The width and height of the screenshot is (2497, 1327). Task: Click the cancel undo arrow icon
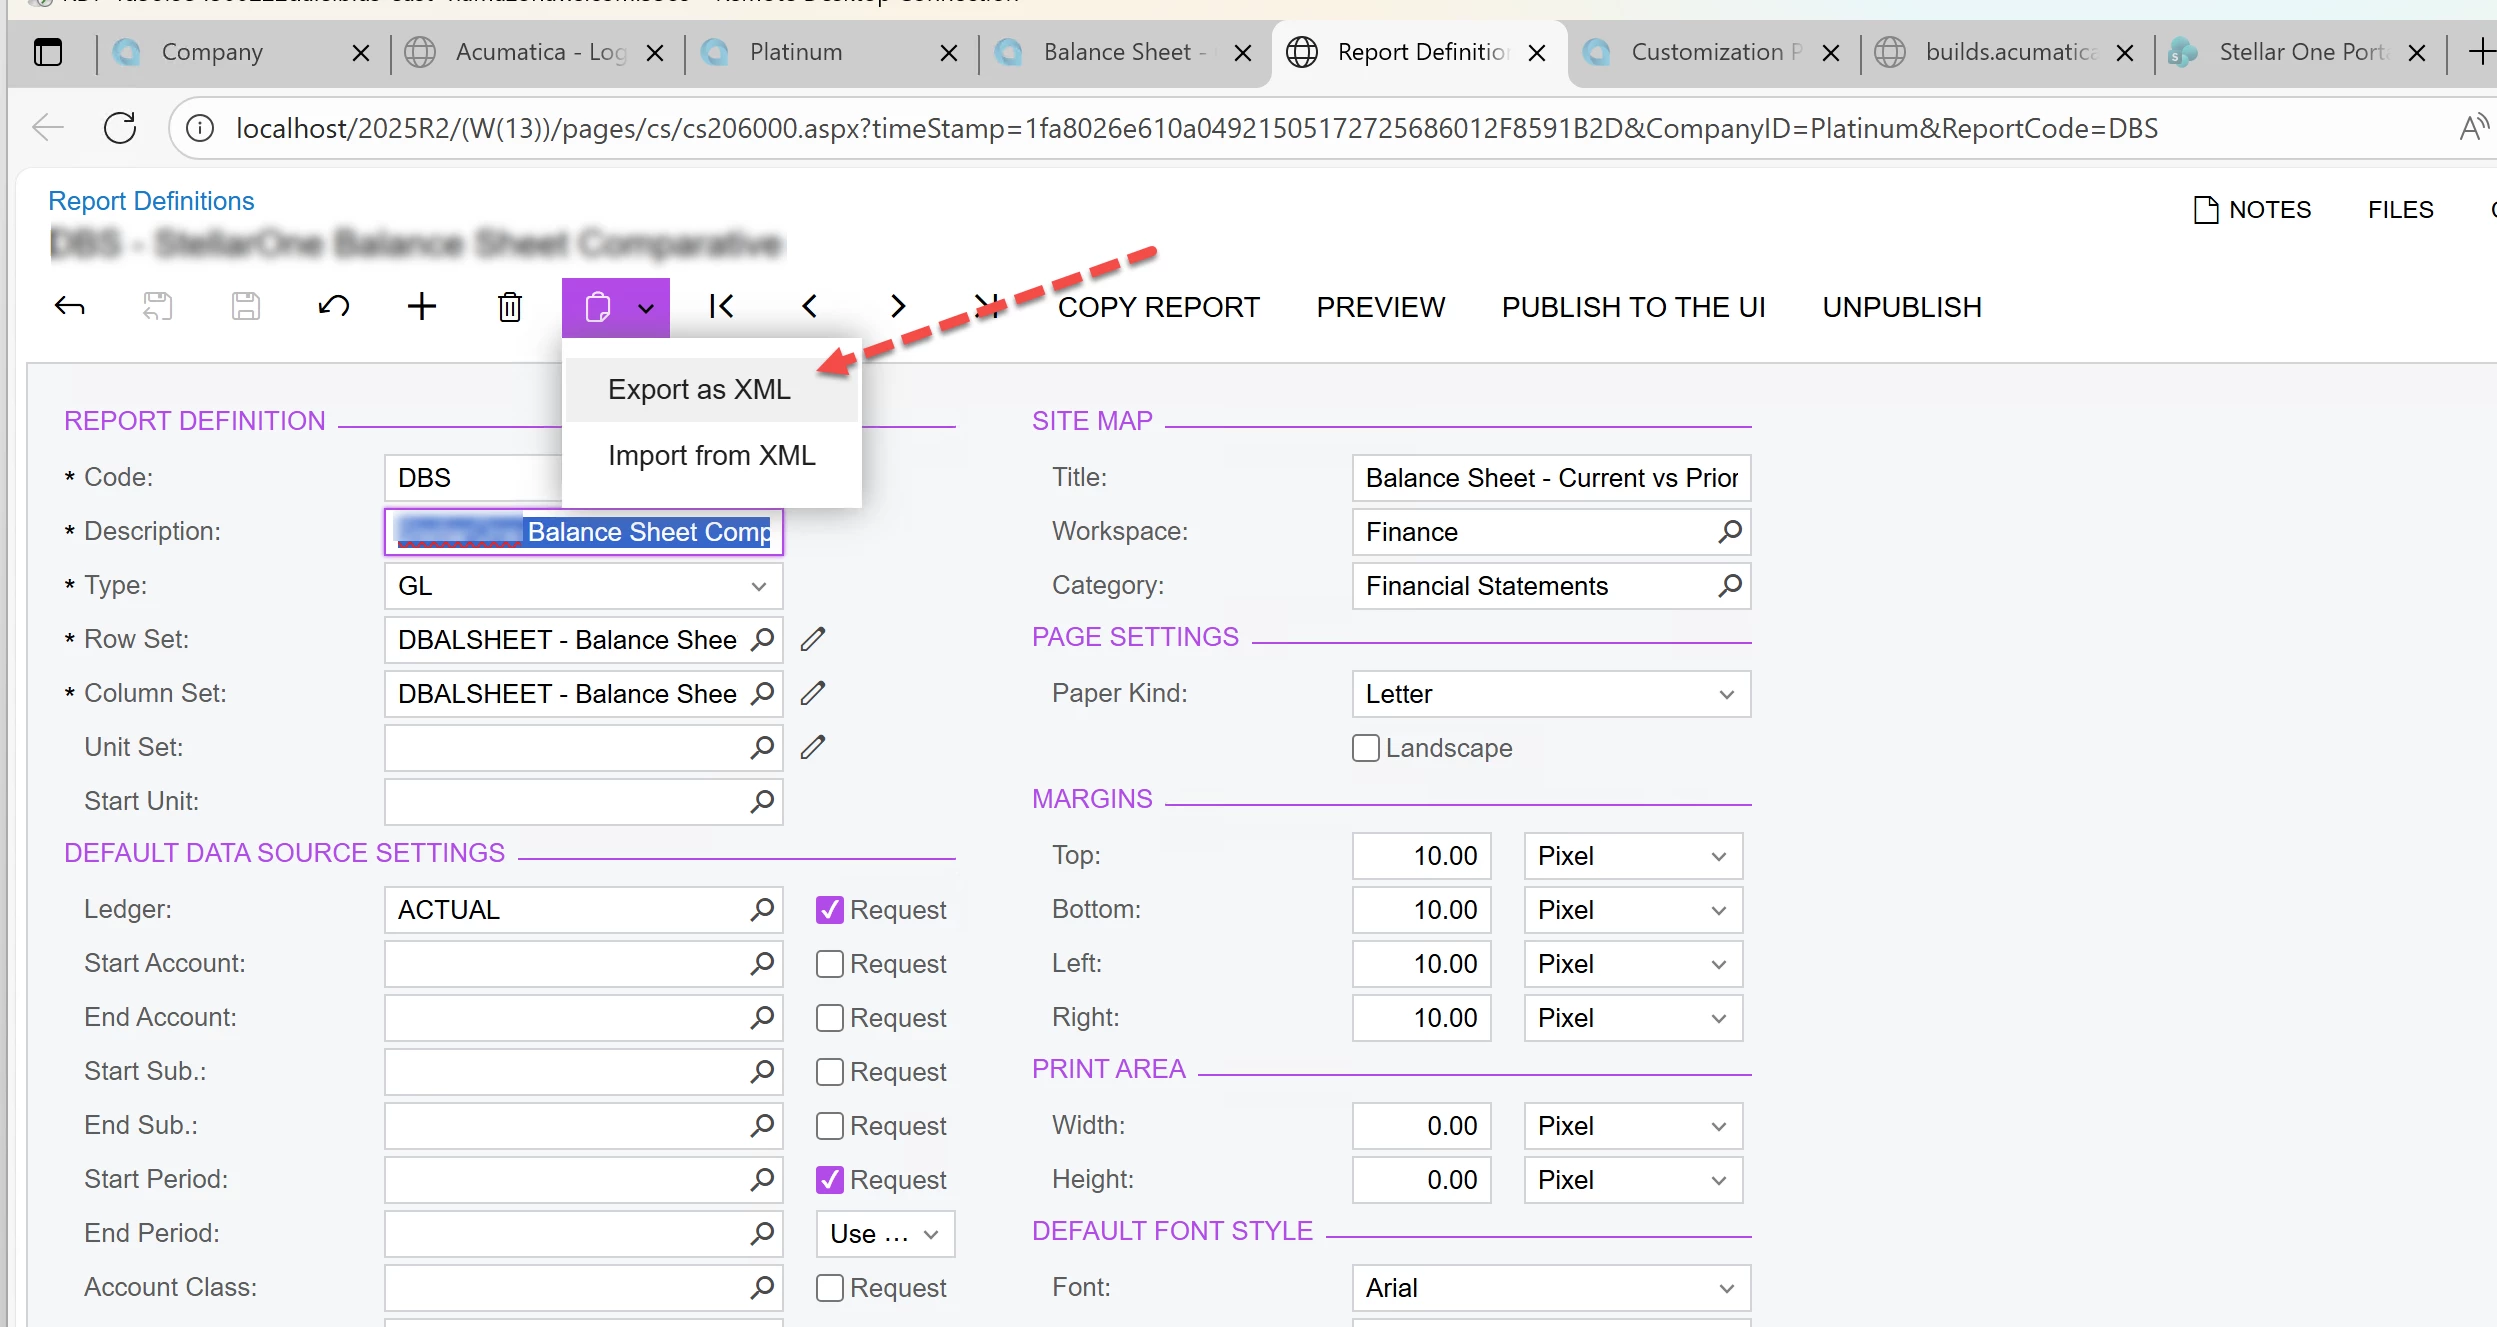334,307
